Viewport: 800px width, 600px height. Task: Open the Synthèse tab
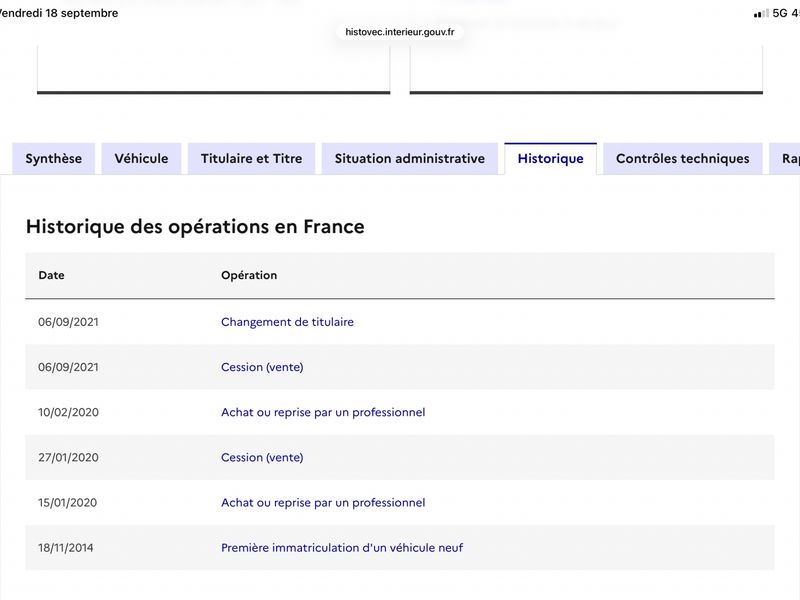pos(54,159)
